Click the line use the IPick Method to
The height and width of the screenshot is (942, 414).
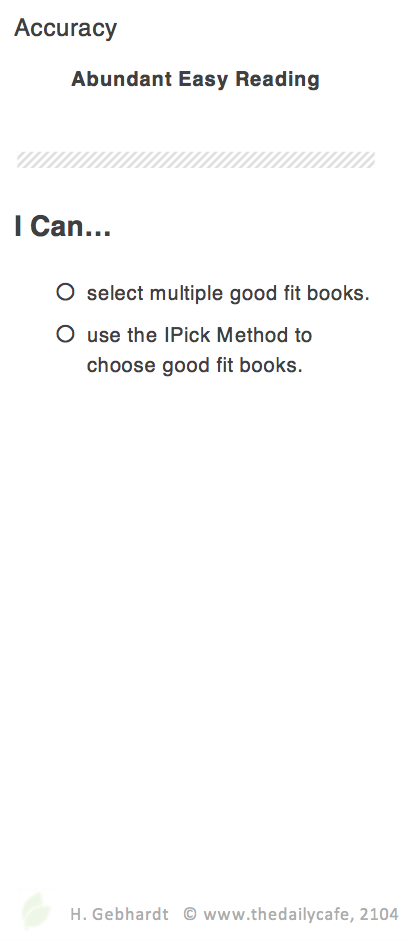tap(199, 335)
